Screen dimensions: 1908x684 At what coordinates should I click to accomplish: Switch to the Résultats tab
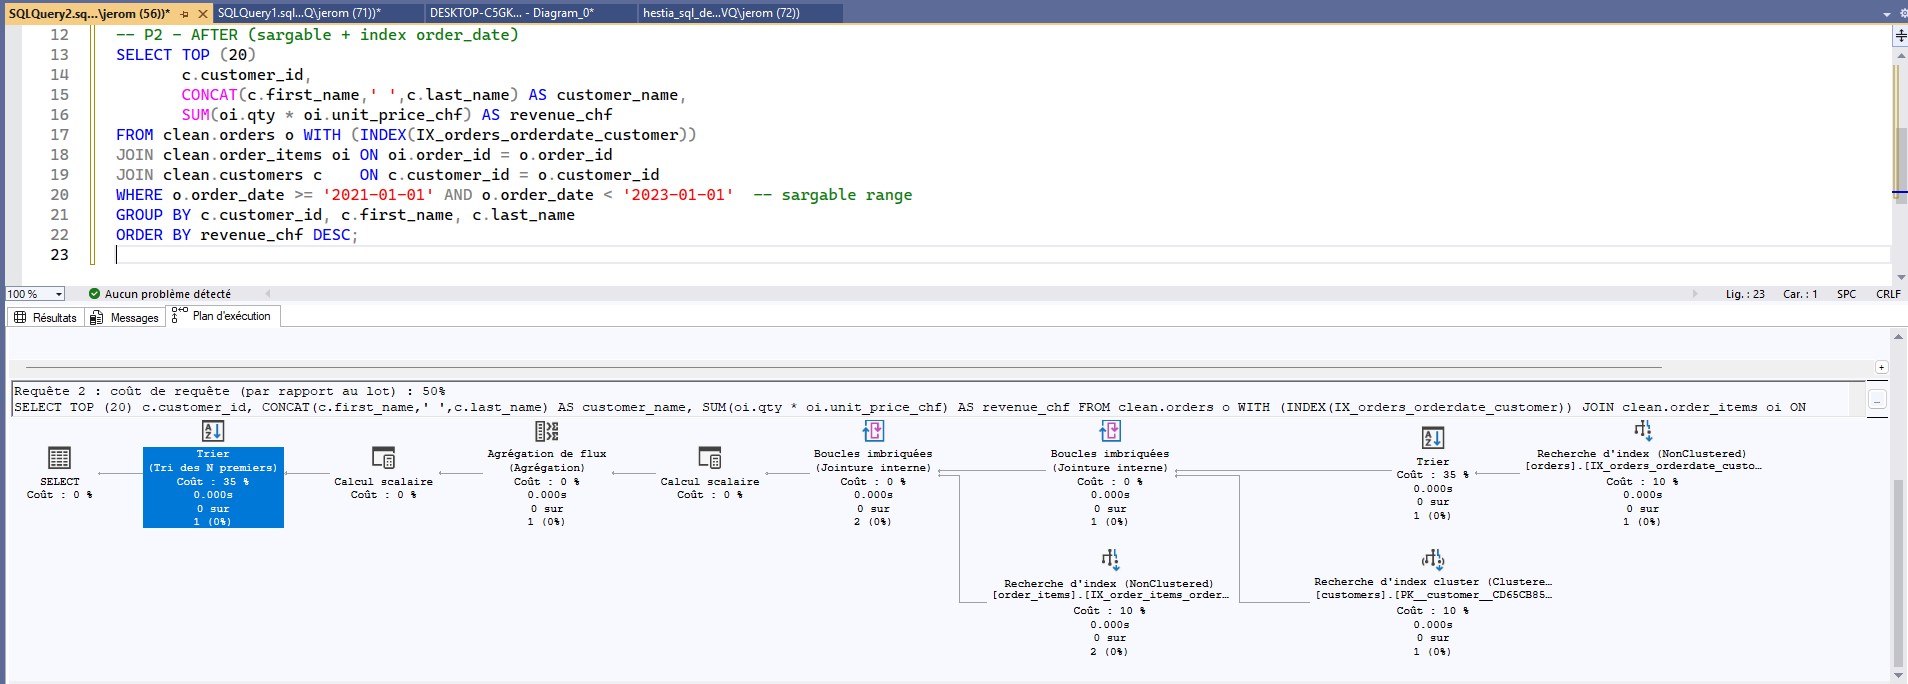[45, 317]
